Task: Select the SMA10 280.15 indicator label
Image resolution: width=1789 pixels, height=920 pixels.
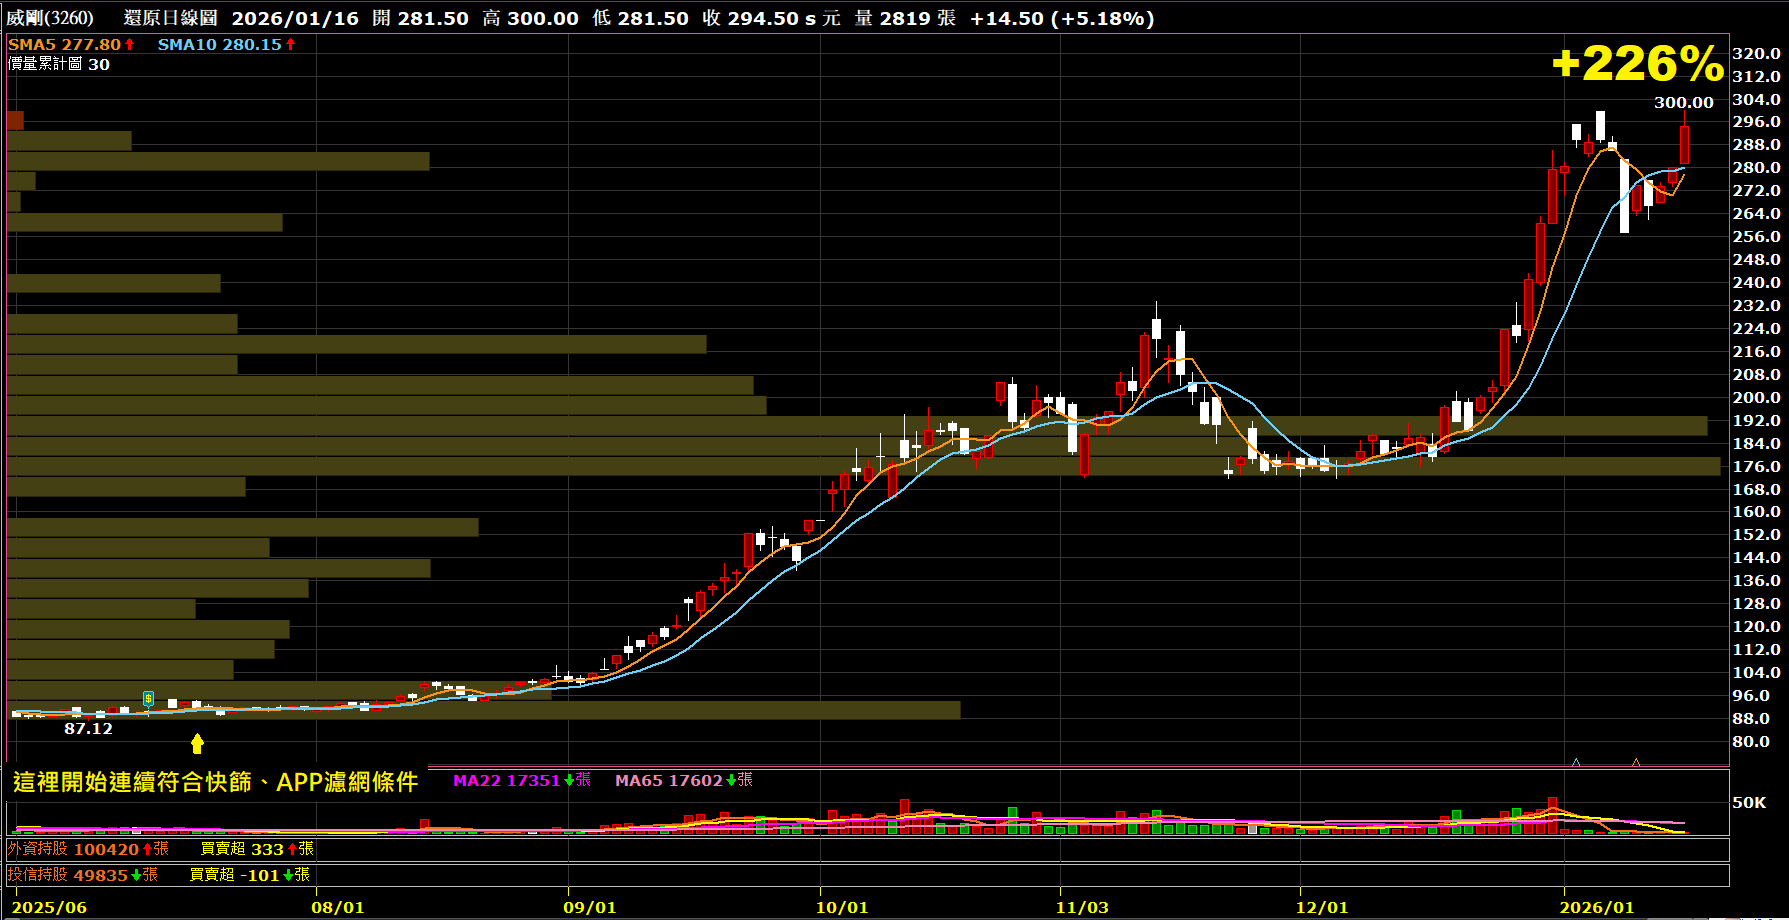Action: (x=227, y=44)
